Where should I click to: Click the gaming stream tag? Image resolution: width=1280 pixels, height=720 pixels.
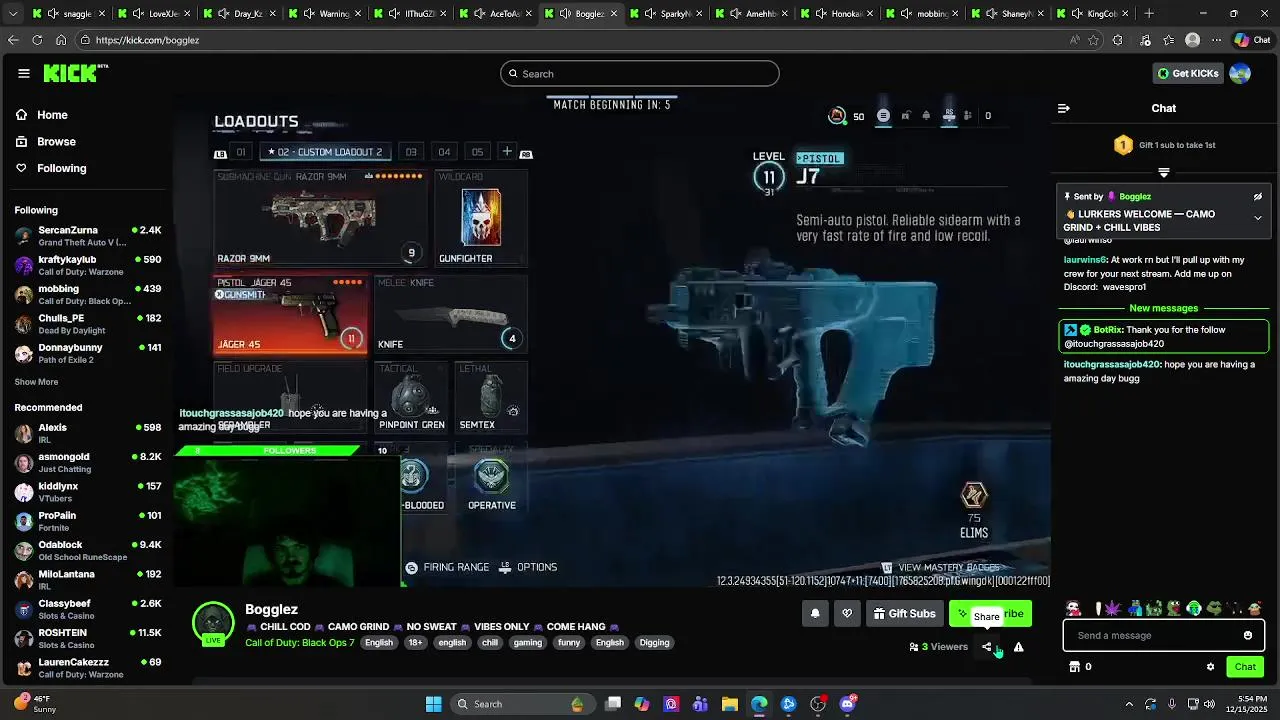528,643
